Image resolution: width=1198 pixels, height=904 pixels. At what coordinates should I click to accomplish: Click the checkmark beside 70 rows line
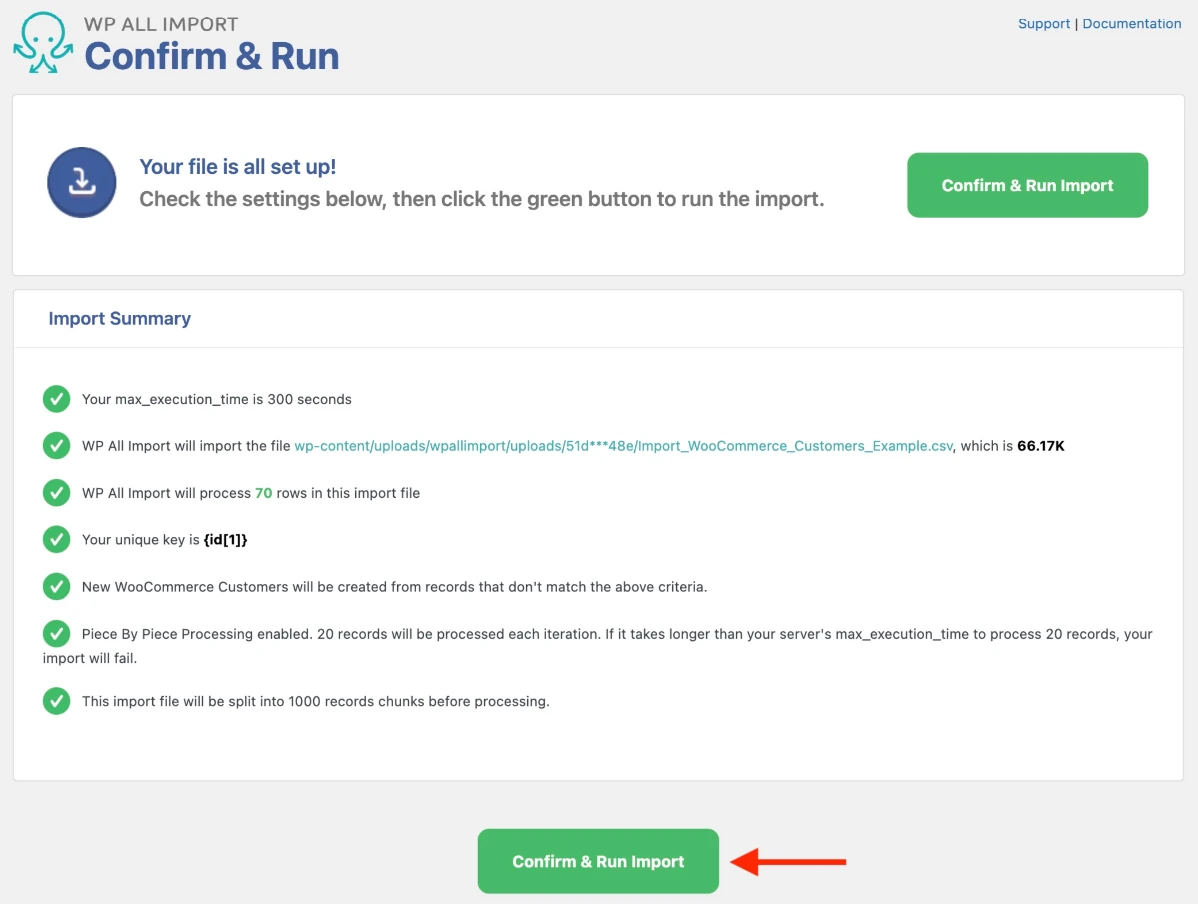pos(57,493)
